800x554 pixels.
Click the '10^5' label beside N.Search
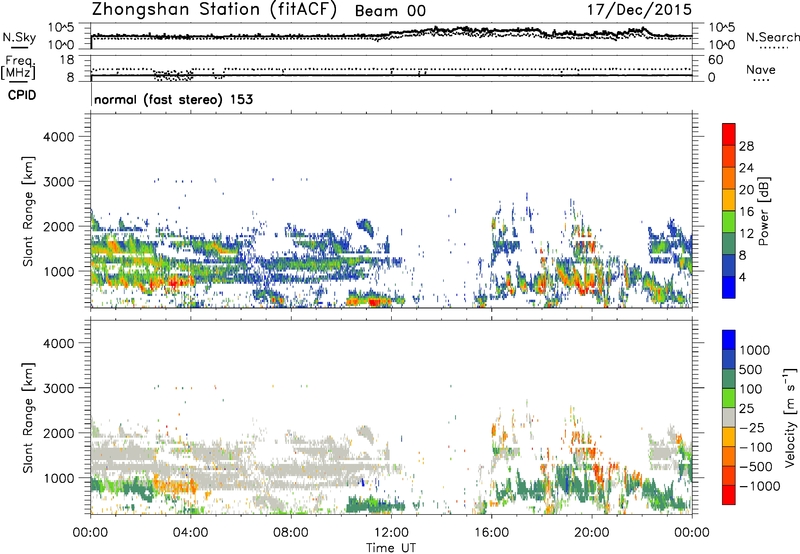tap(722, 28)
